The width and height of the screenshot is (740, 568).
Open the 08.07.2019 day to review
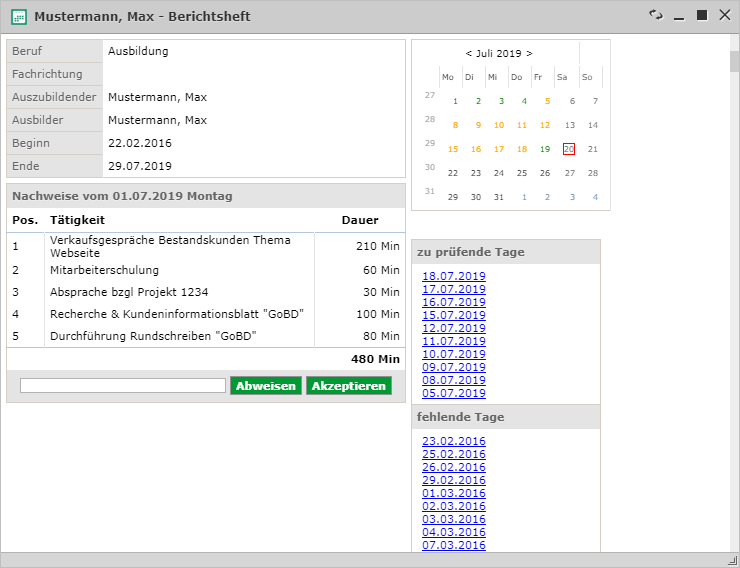pyautogui.click(x=454, y=380)
